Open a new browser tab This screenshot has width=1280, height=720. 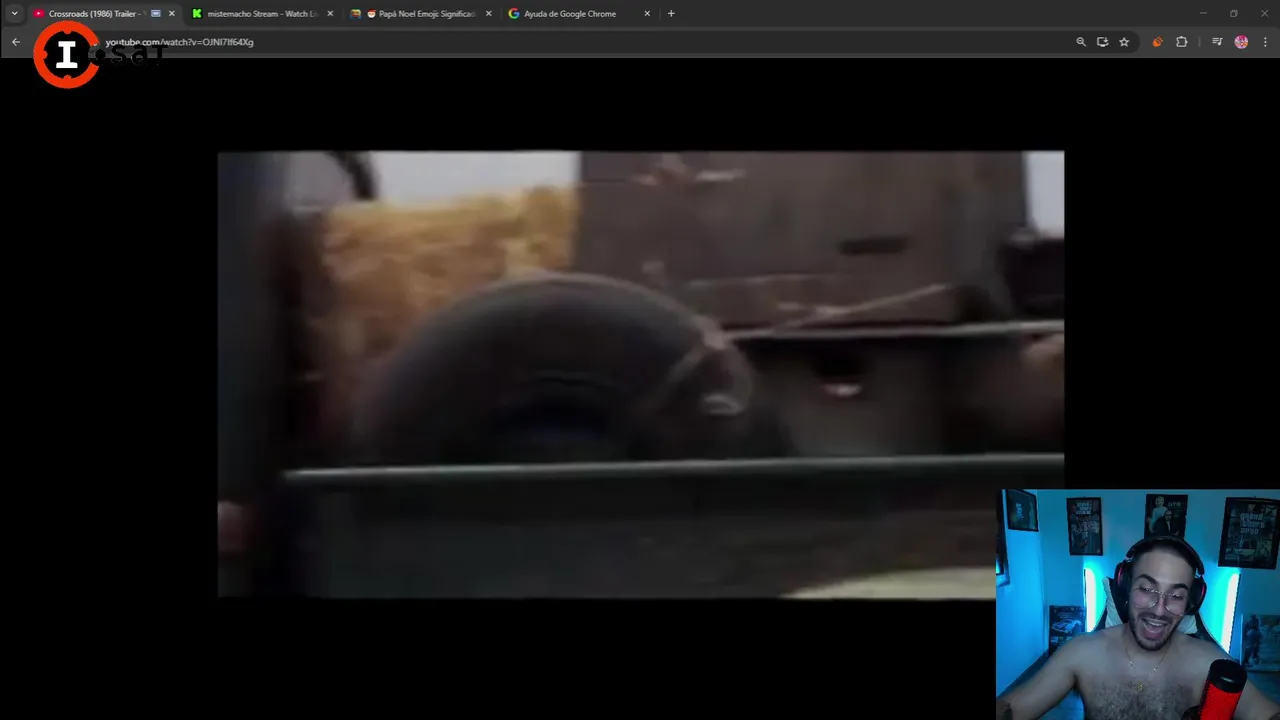[x=671, y=13]
